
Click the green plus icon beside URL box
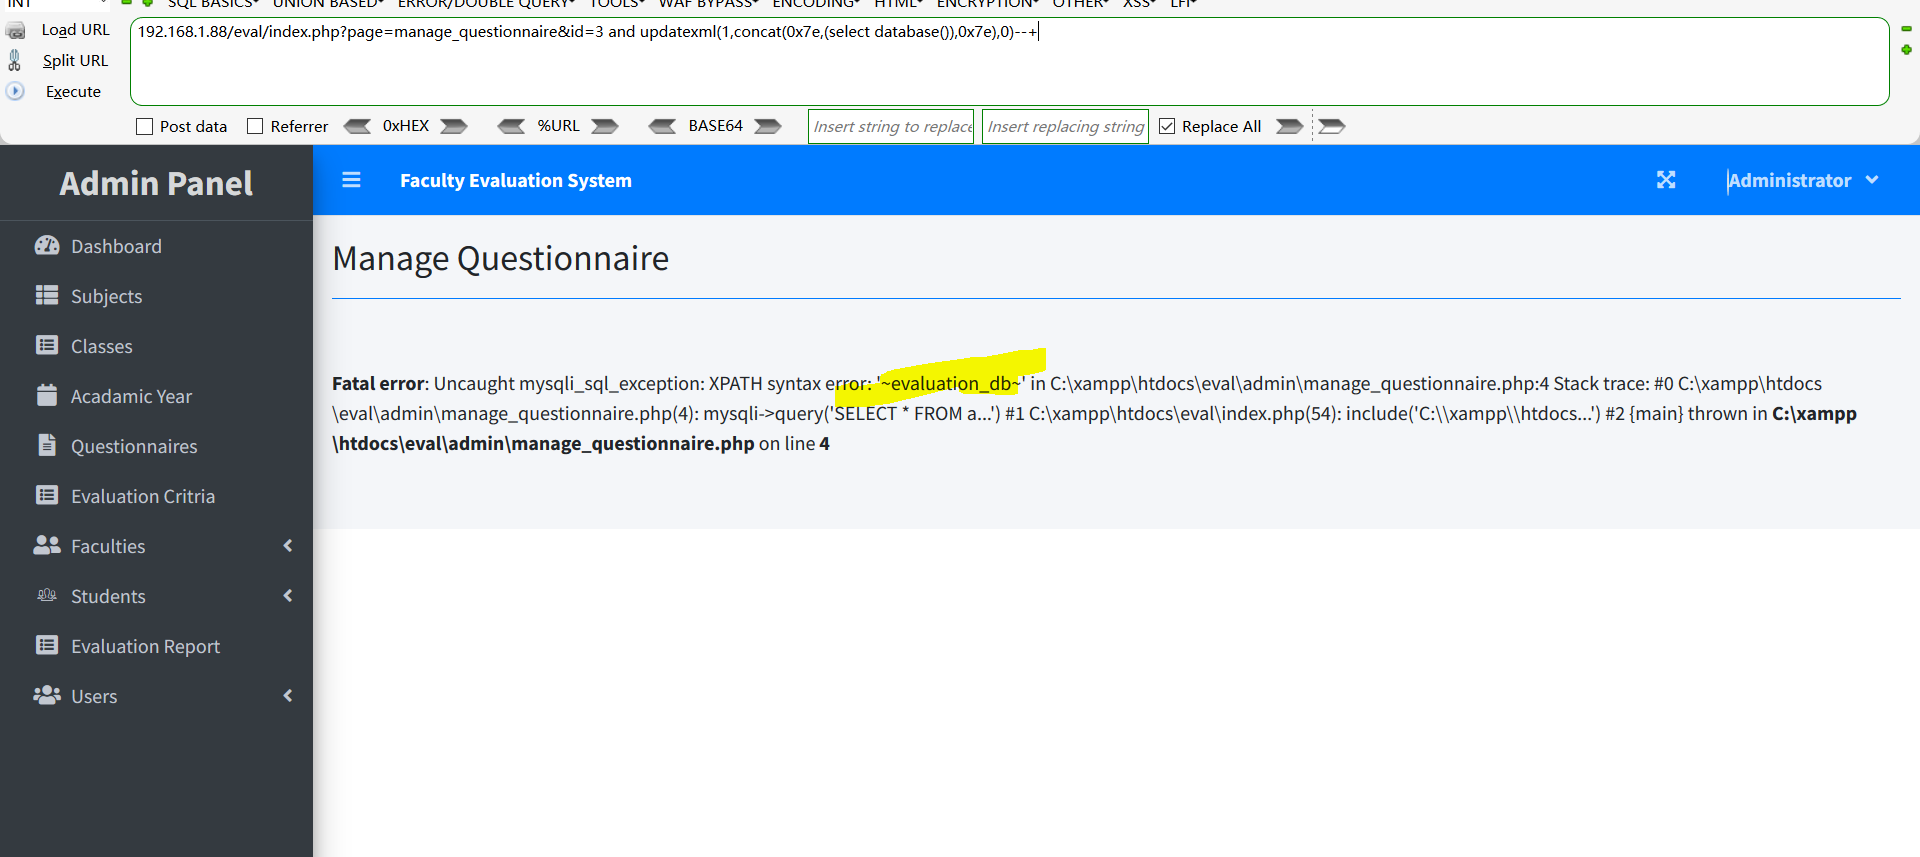(x=1906, y=49)
